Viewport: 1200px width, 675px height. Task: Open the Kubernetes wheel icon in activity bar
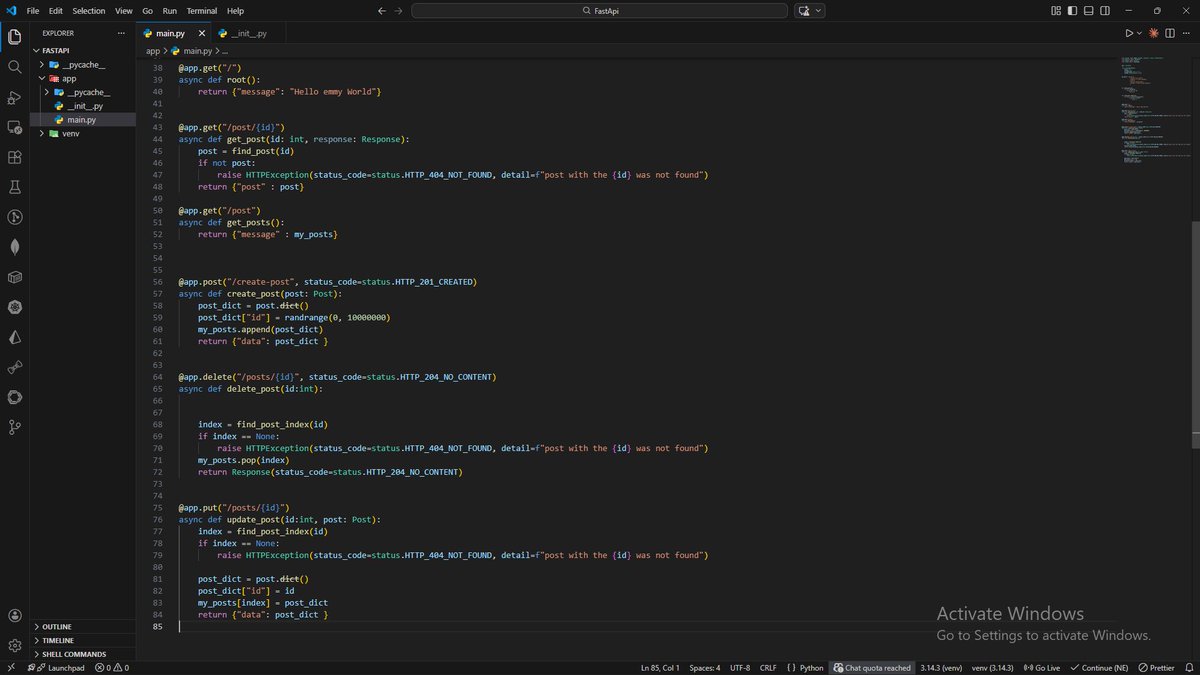coord(14,307)
